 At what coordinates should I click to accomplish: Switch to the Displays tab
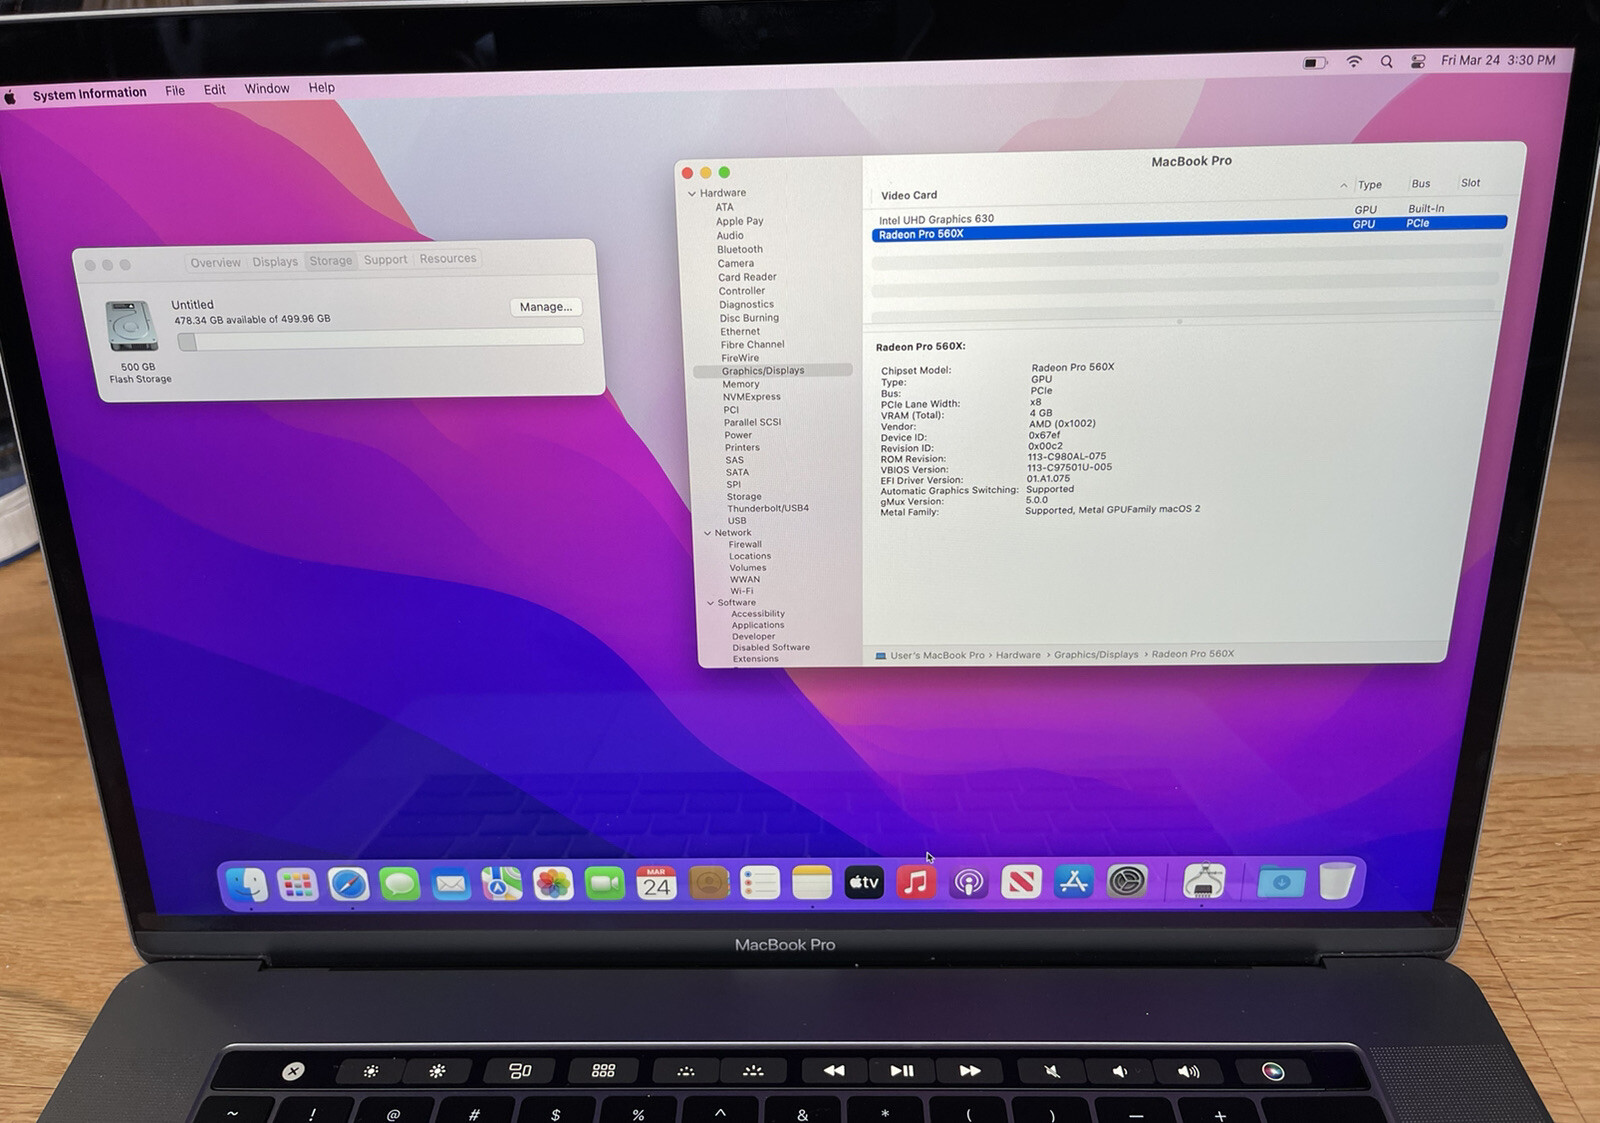[x=275, y=262]
